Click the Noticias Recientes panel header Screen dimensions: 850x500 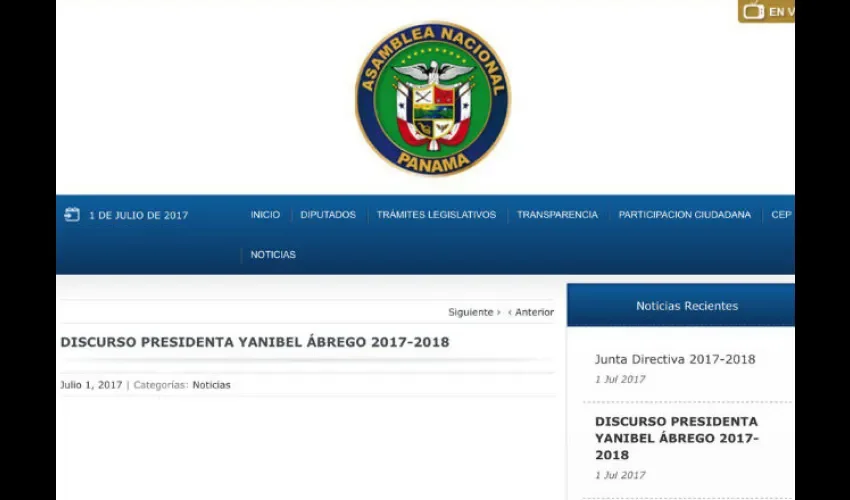click(x=681, y=305)
